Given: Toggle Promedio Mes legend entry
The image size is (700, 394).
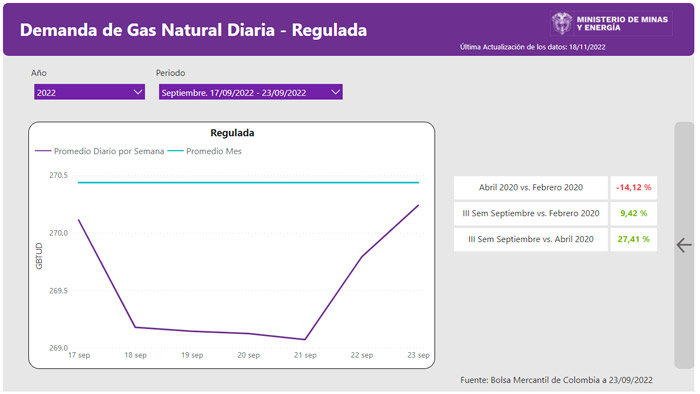Looking at the screenshot, I should point(204,151).
